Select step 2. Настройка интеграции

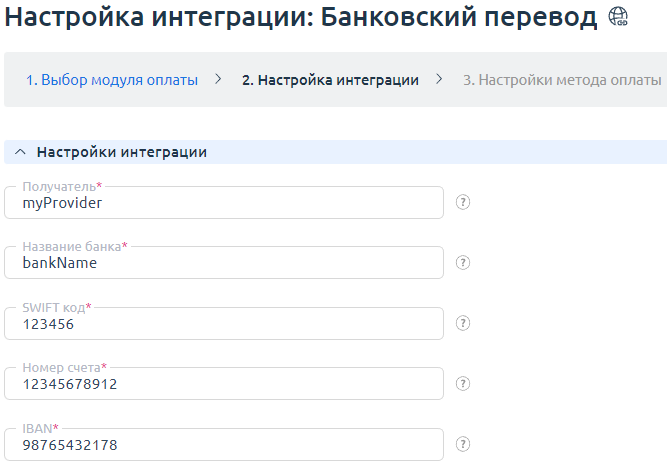tap(330, 80)
